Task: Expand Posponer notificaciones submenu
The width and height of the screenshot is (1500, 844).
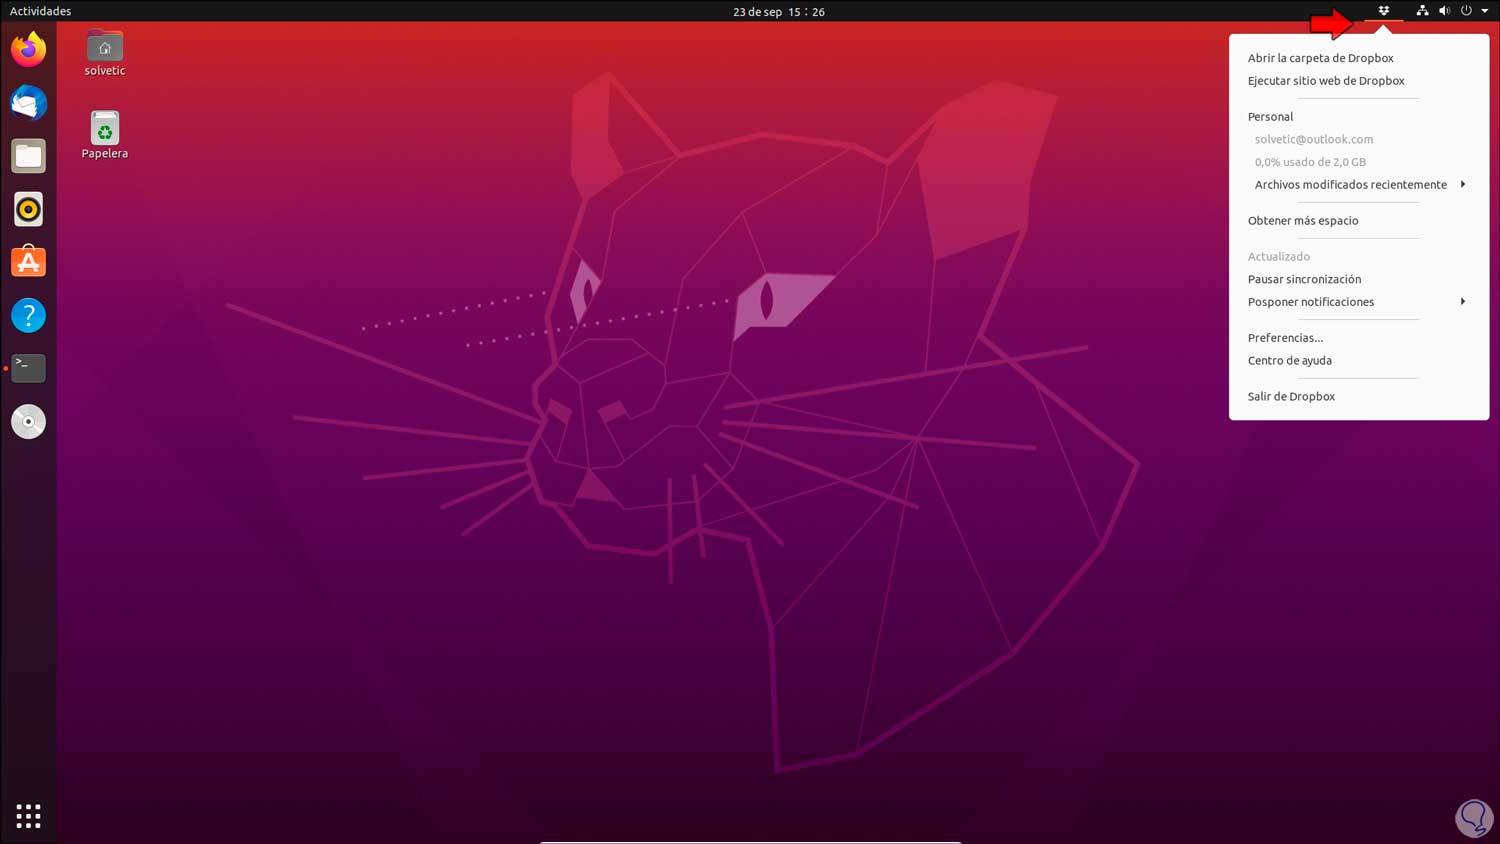Action: coord(1359,302)
